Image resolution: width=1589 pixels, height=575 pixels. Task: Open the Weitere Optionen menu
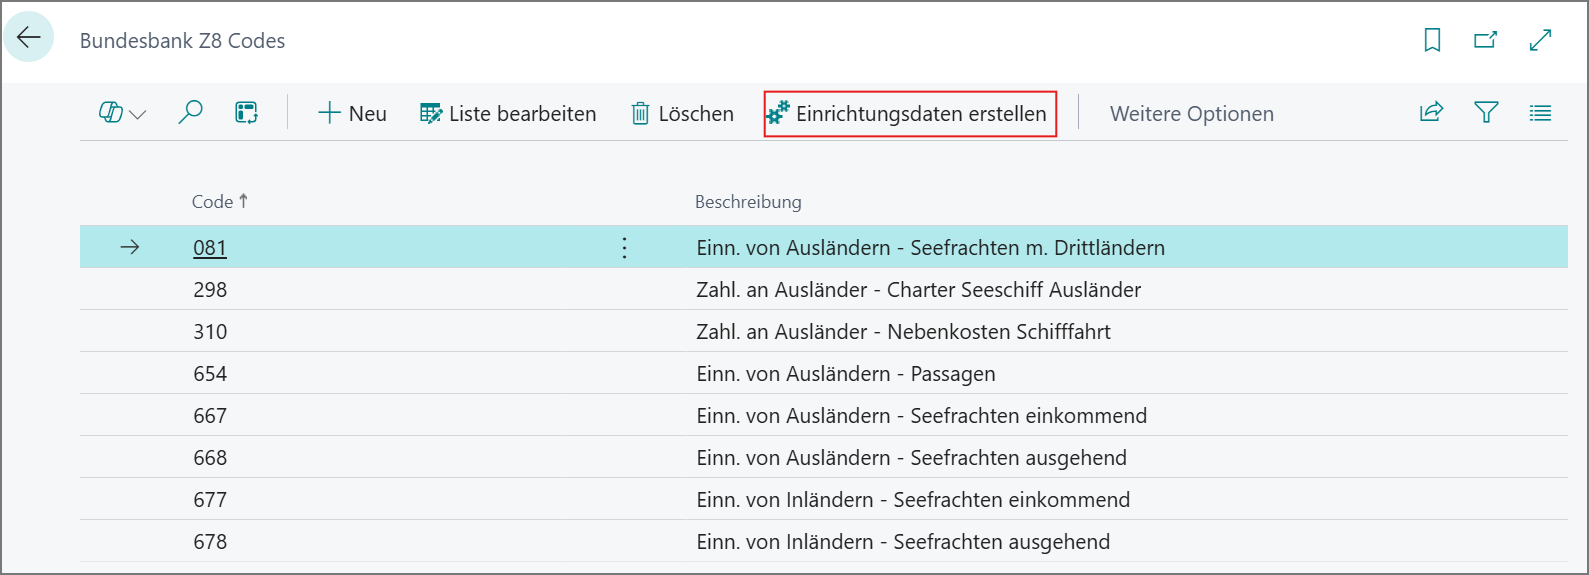(1192, 114)
